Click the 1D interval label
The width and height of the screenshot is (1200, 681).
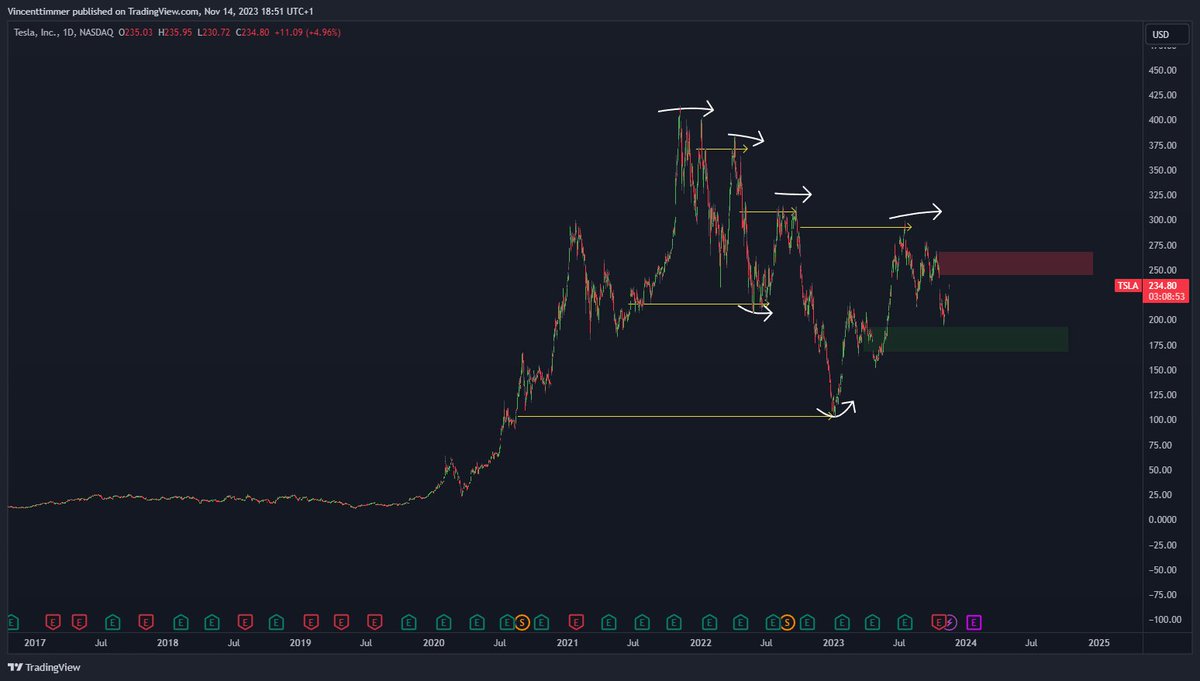69,33
